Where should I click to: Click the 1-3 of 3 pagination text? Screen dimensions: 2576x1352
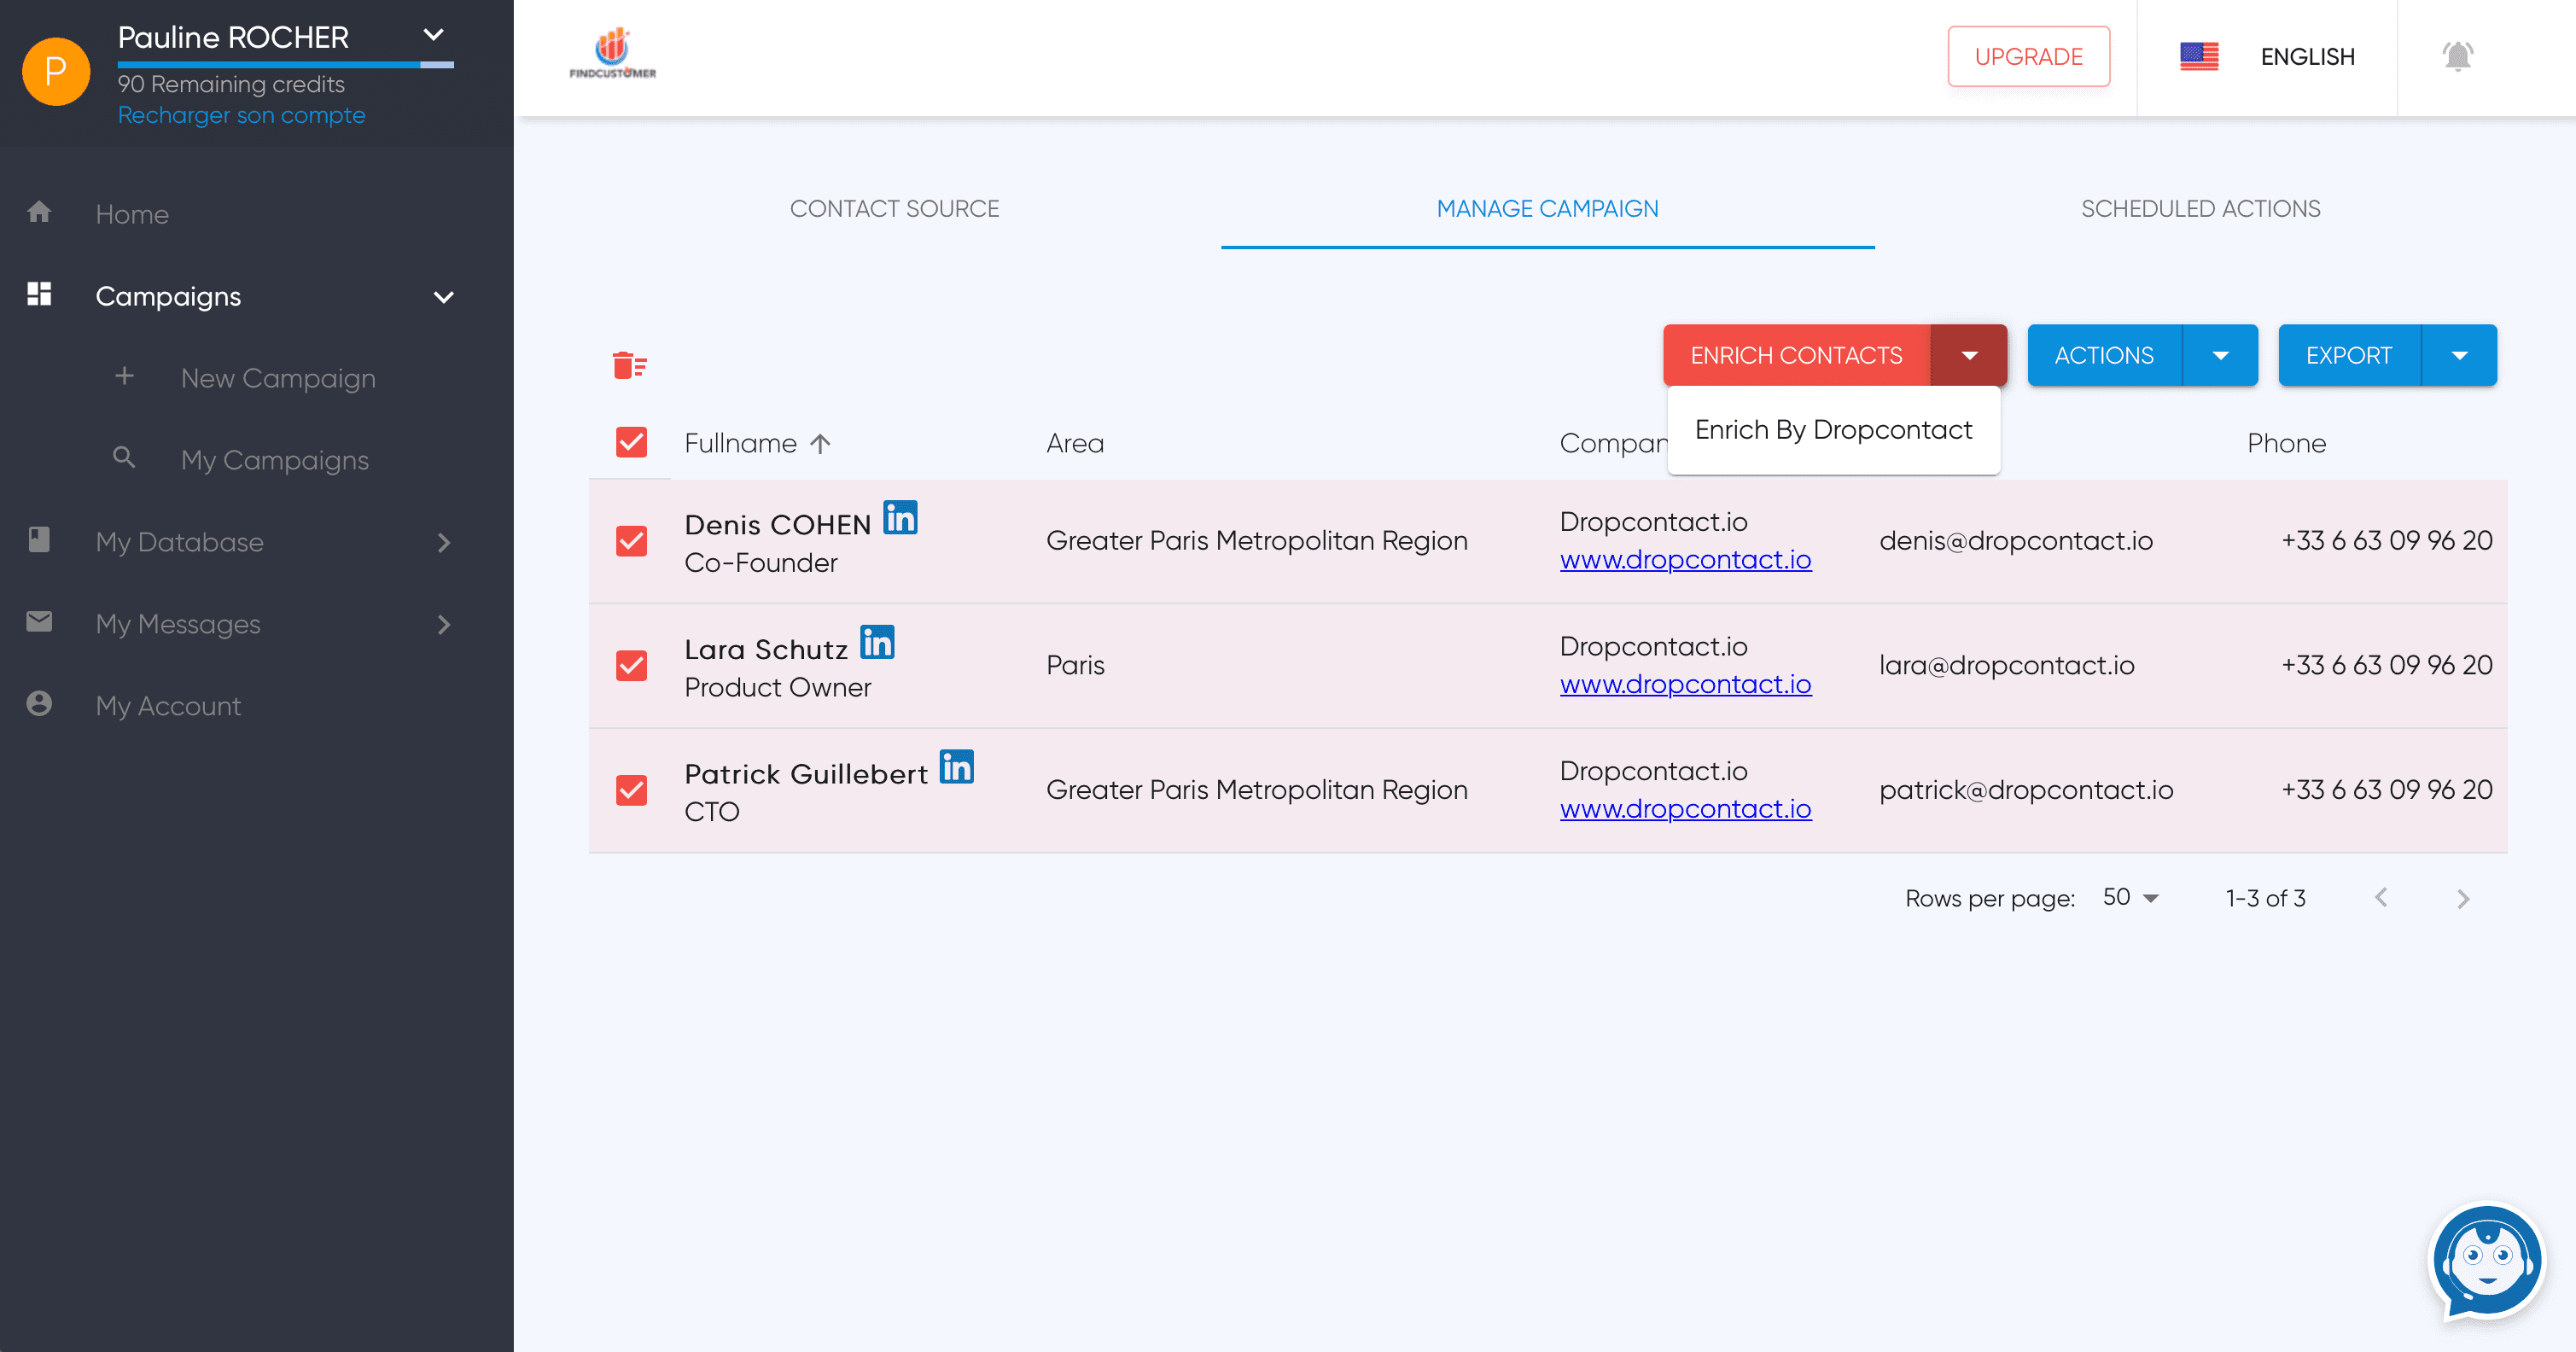(2265, 898)
